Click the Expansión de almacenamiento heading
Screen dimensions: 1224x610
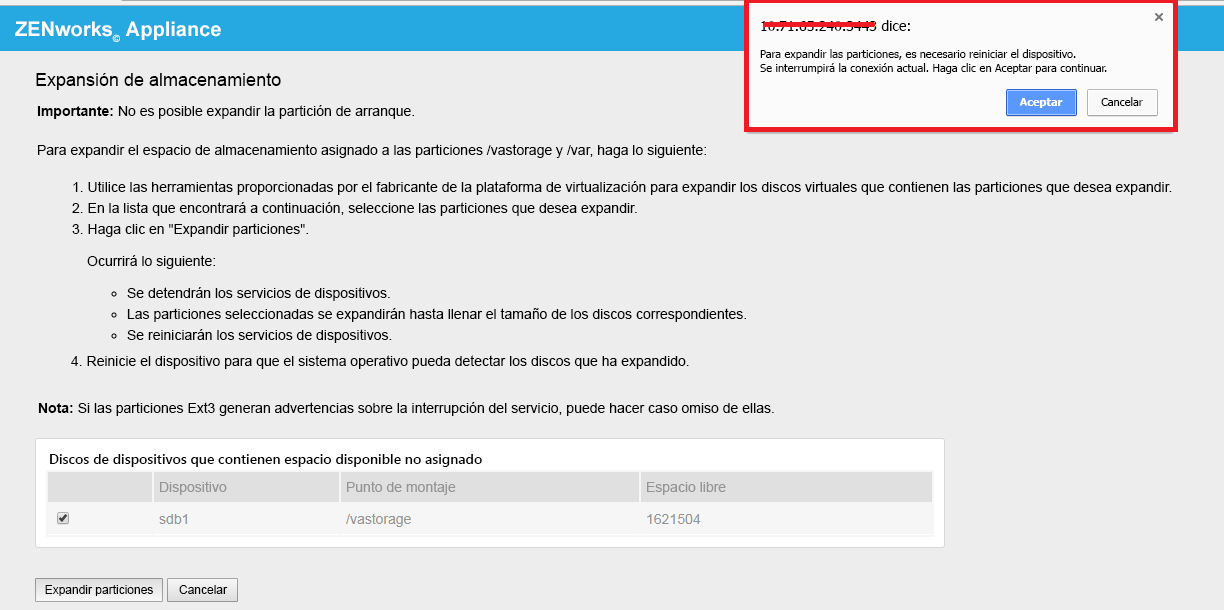(x=158, y=79)
